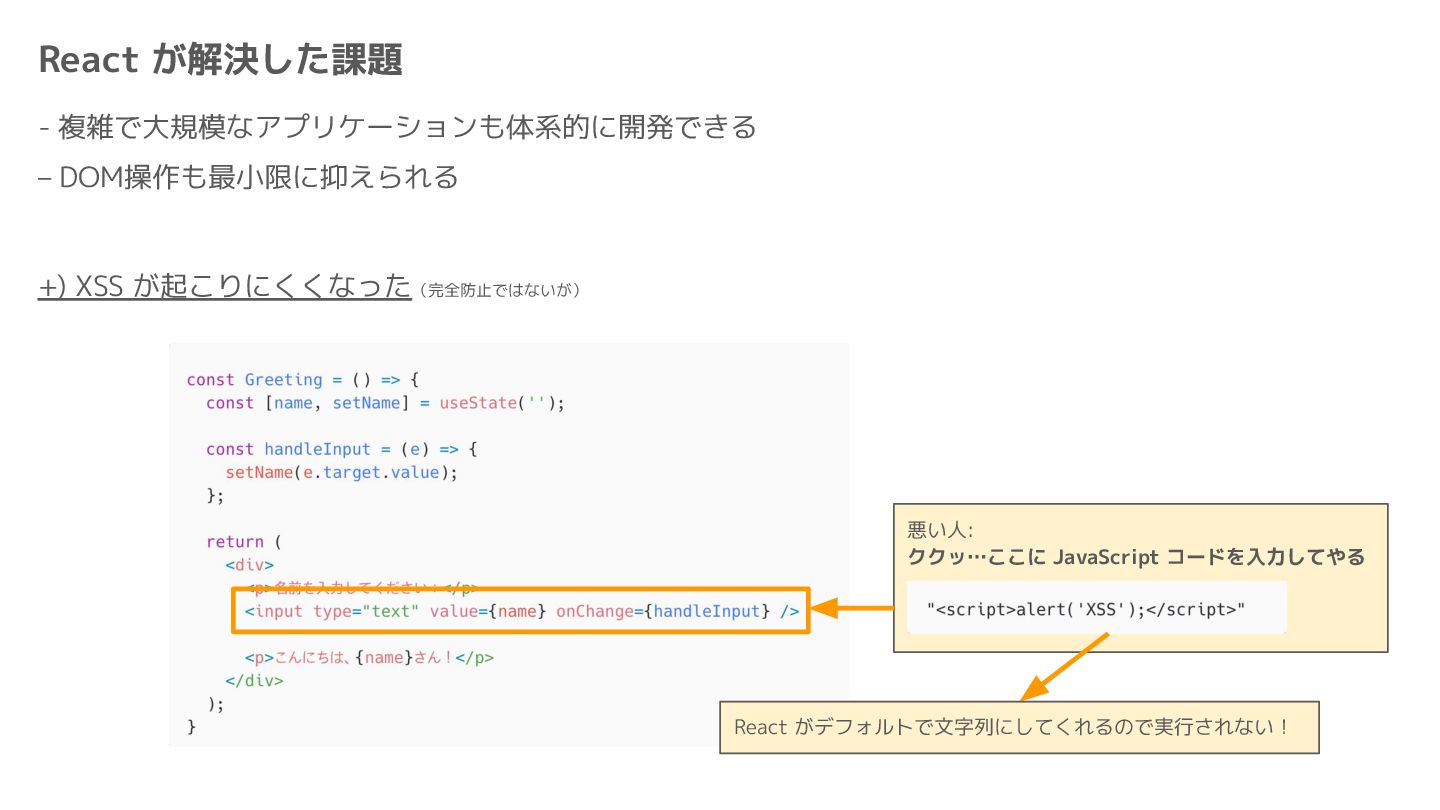Click the 'return (' code line
Screen dimensions: 1440x810
(244, 541)
